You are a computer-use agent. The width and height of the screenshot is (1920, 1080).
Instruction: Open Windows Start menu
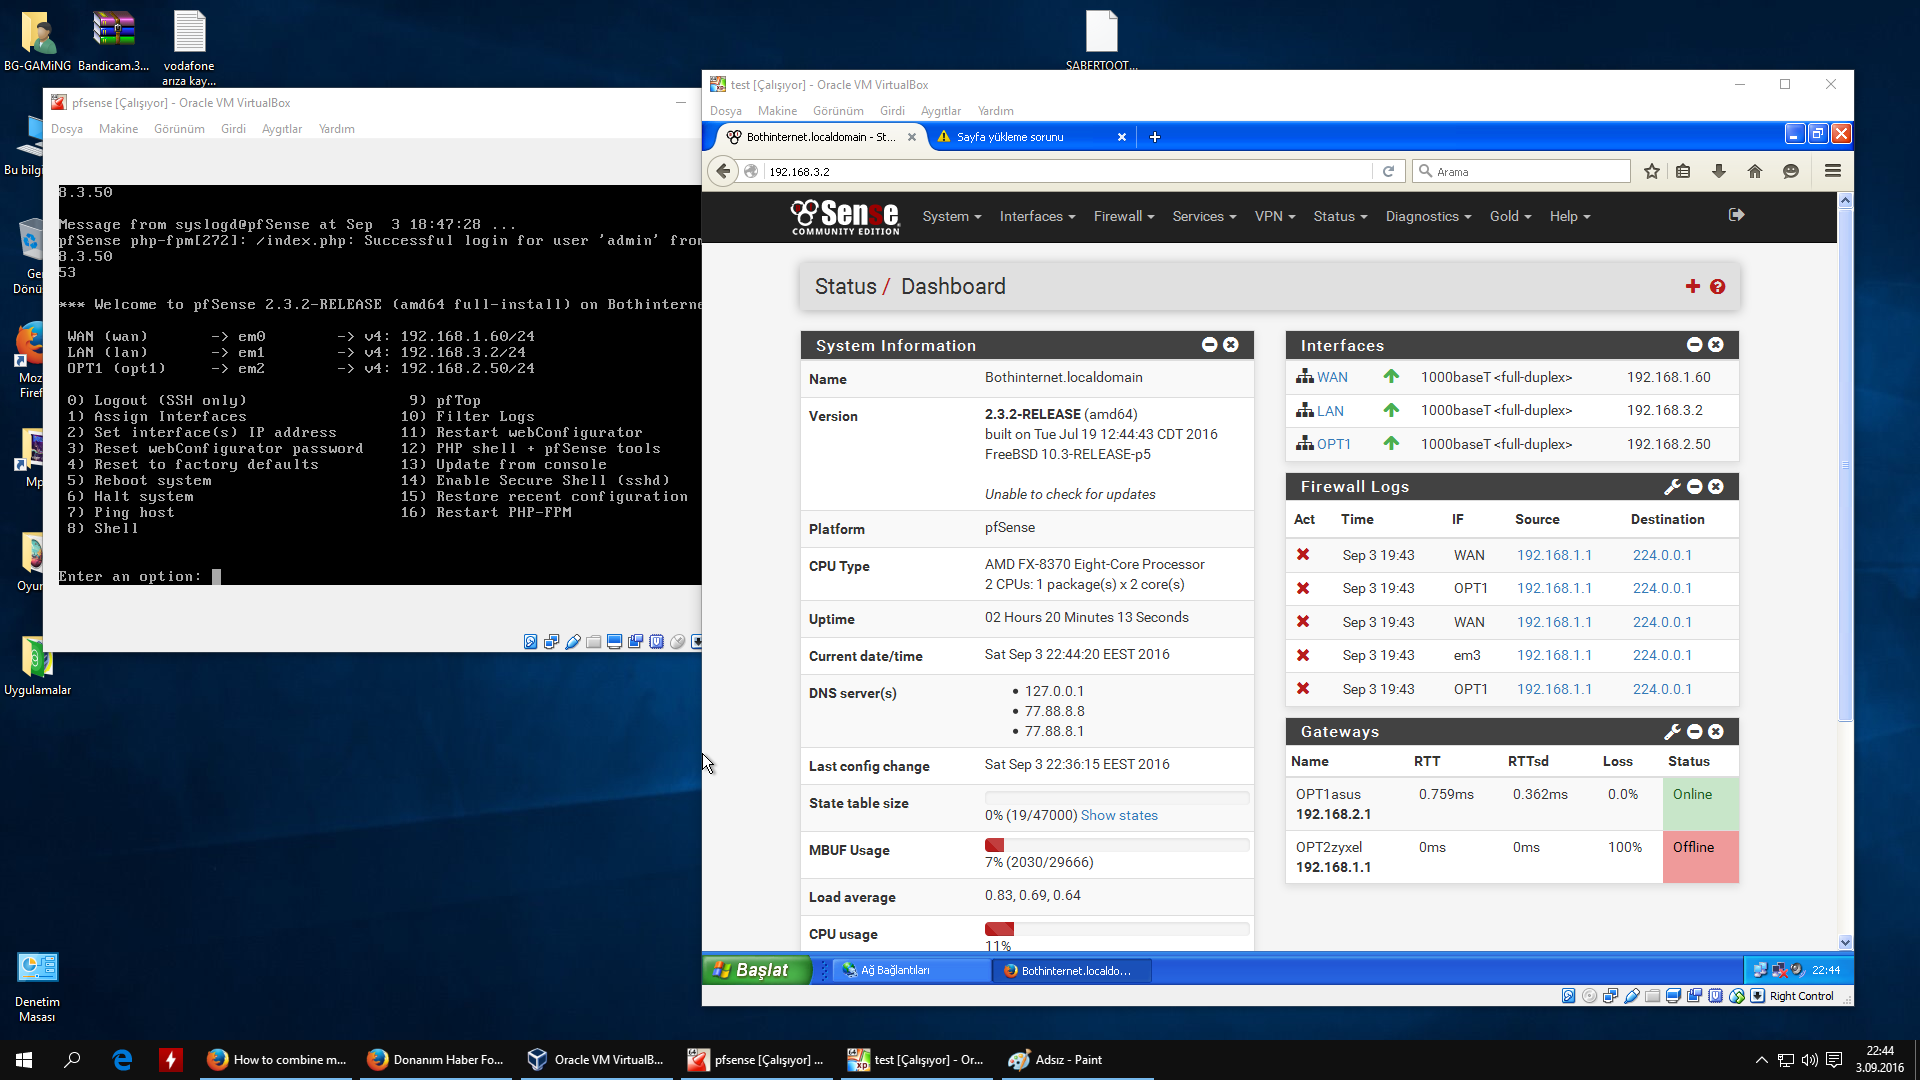24,1060
